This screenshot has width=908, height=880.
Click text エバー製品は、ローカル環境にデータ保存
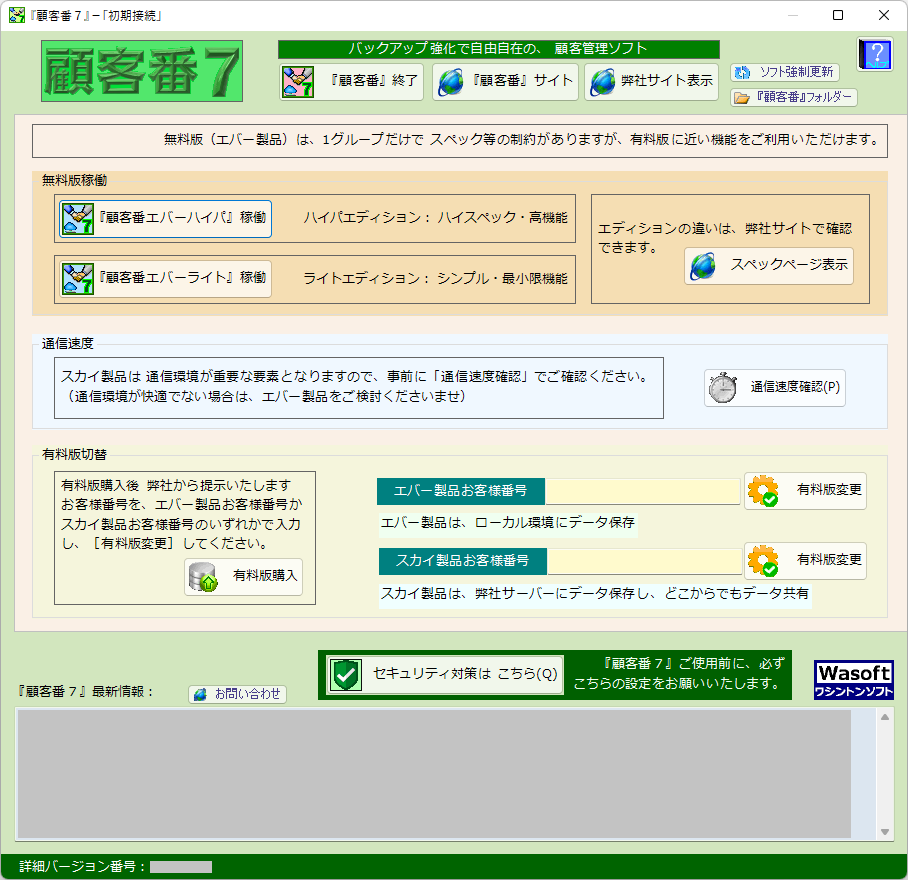tap(508, 523)
